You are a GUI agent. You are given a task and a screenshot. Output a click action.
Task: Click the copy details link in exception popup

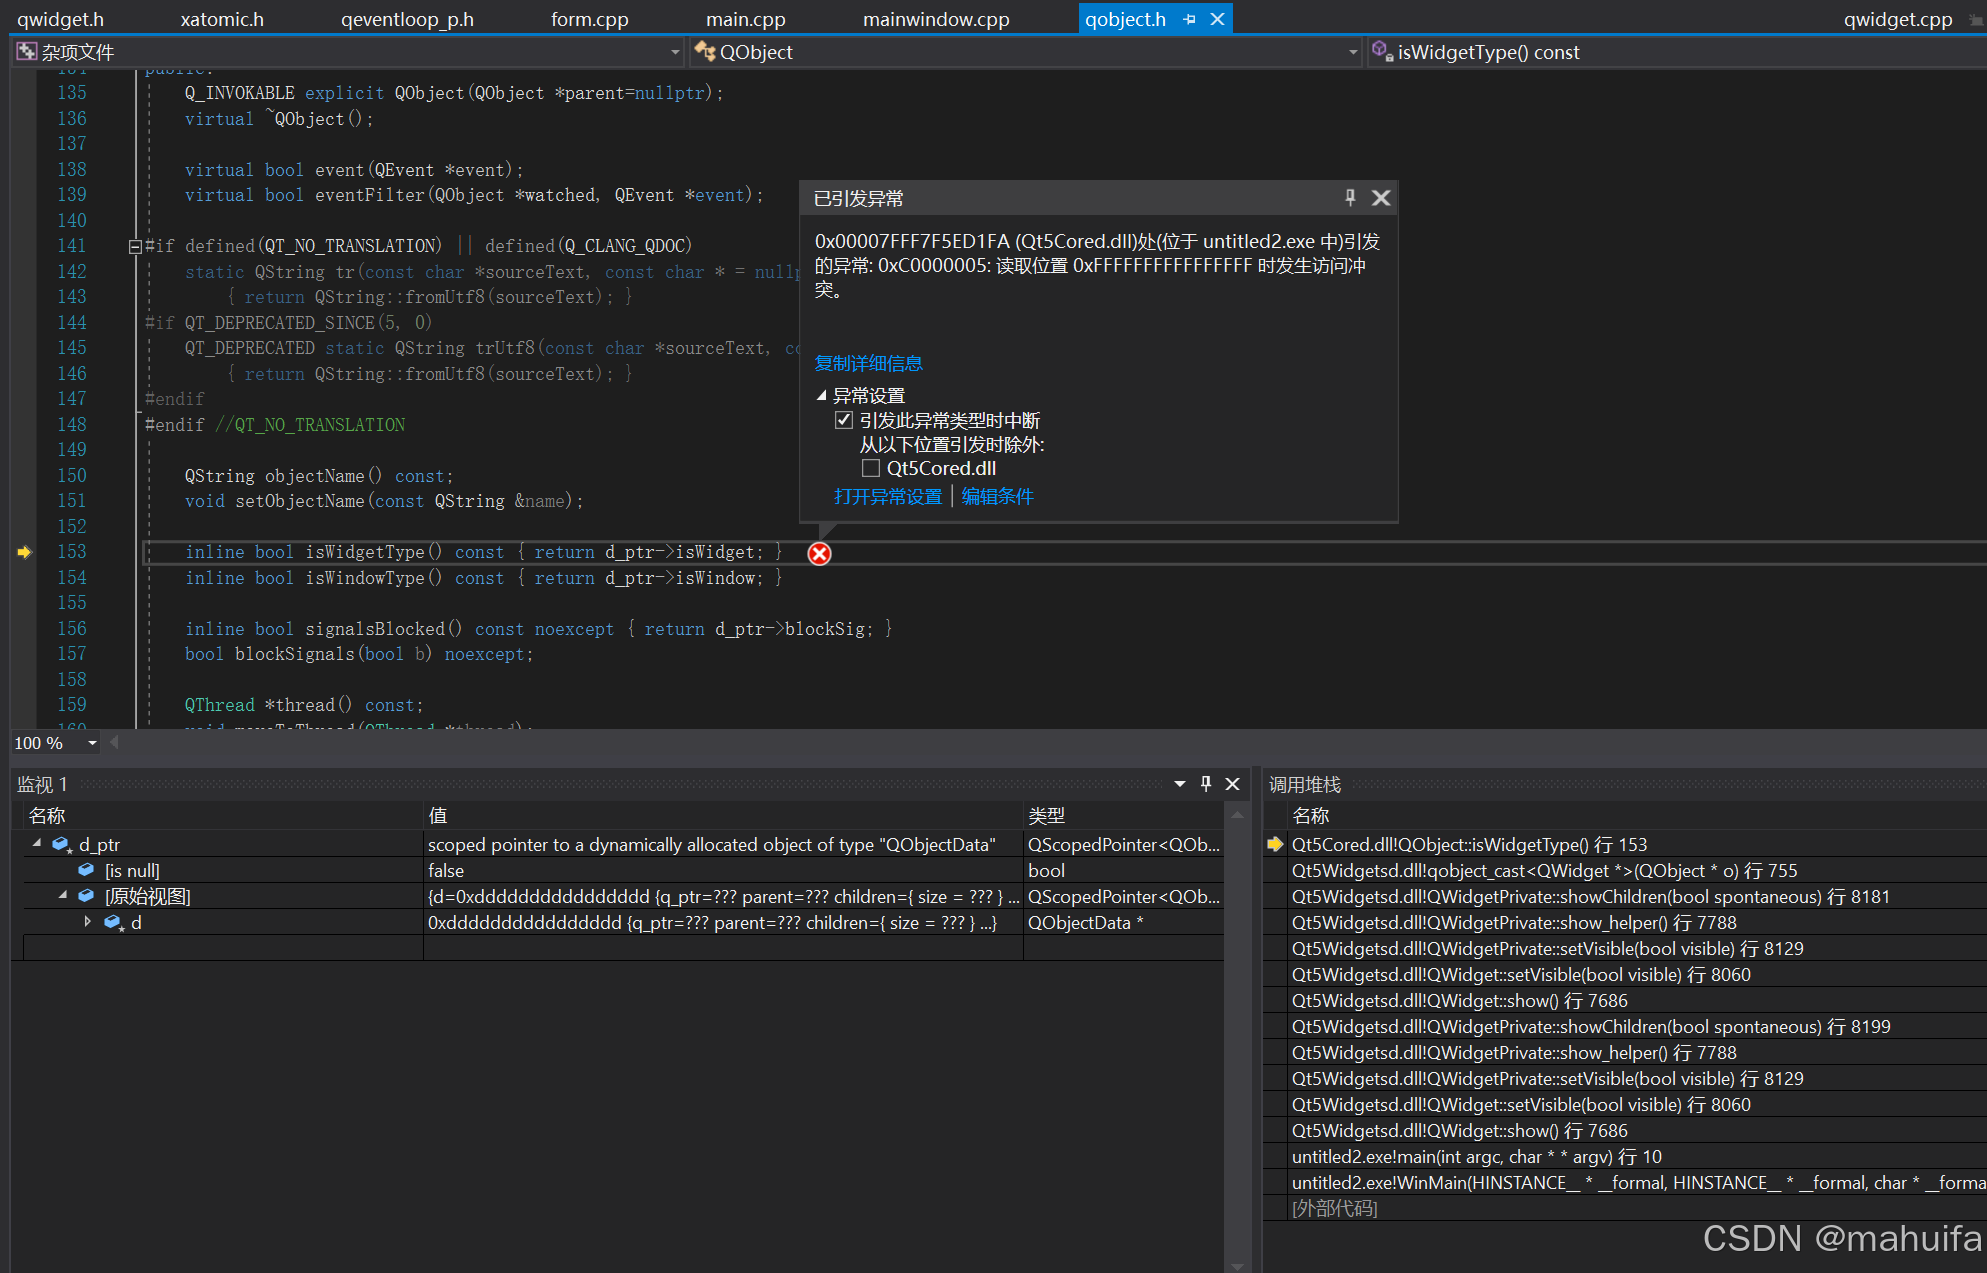[868, 363]
